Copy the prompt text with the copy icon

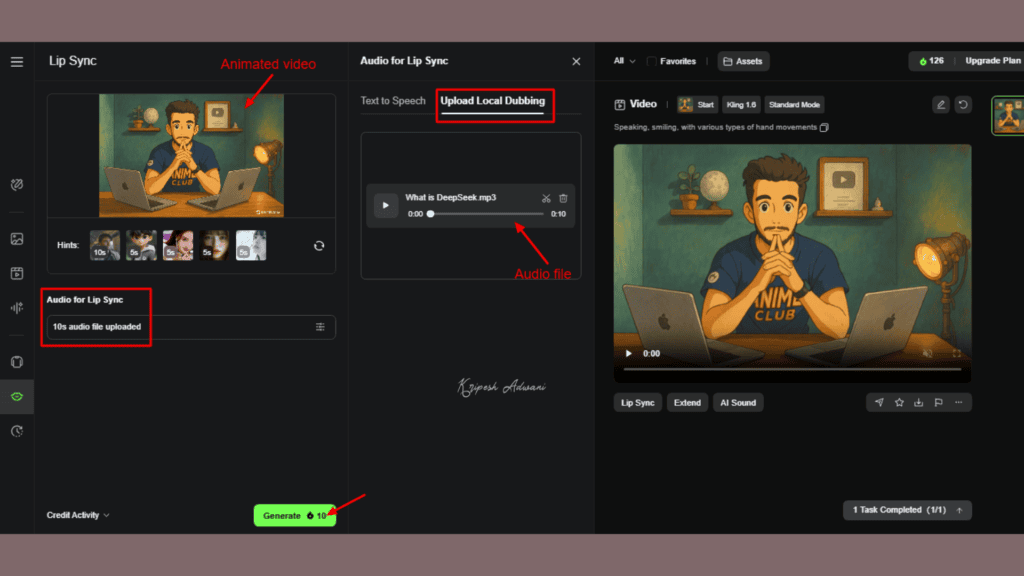point(824,128)
